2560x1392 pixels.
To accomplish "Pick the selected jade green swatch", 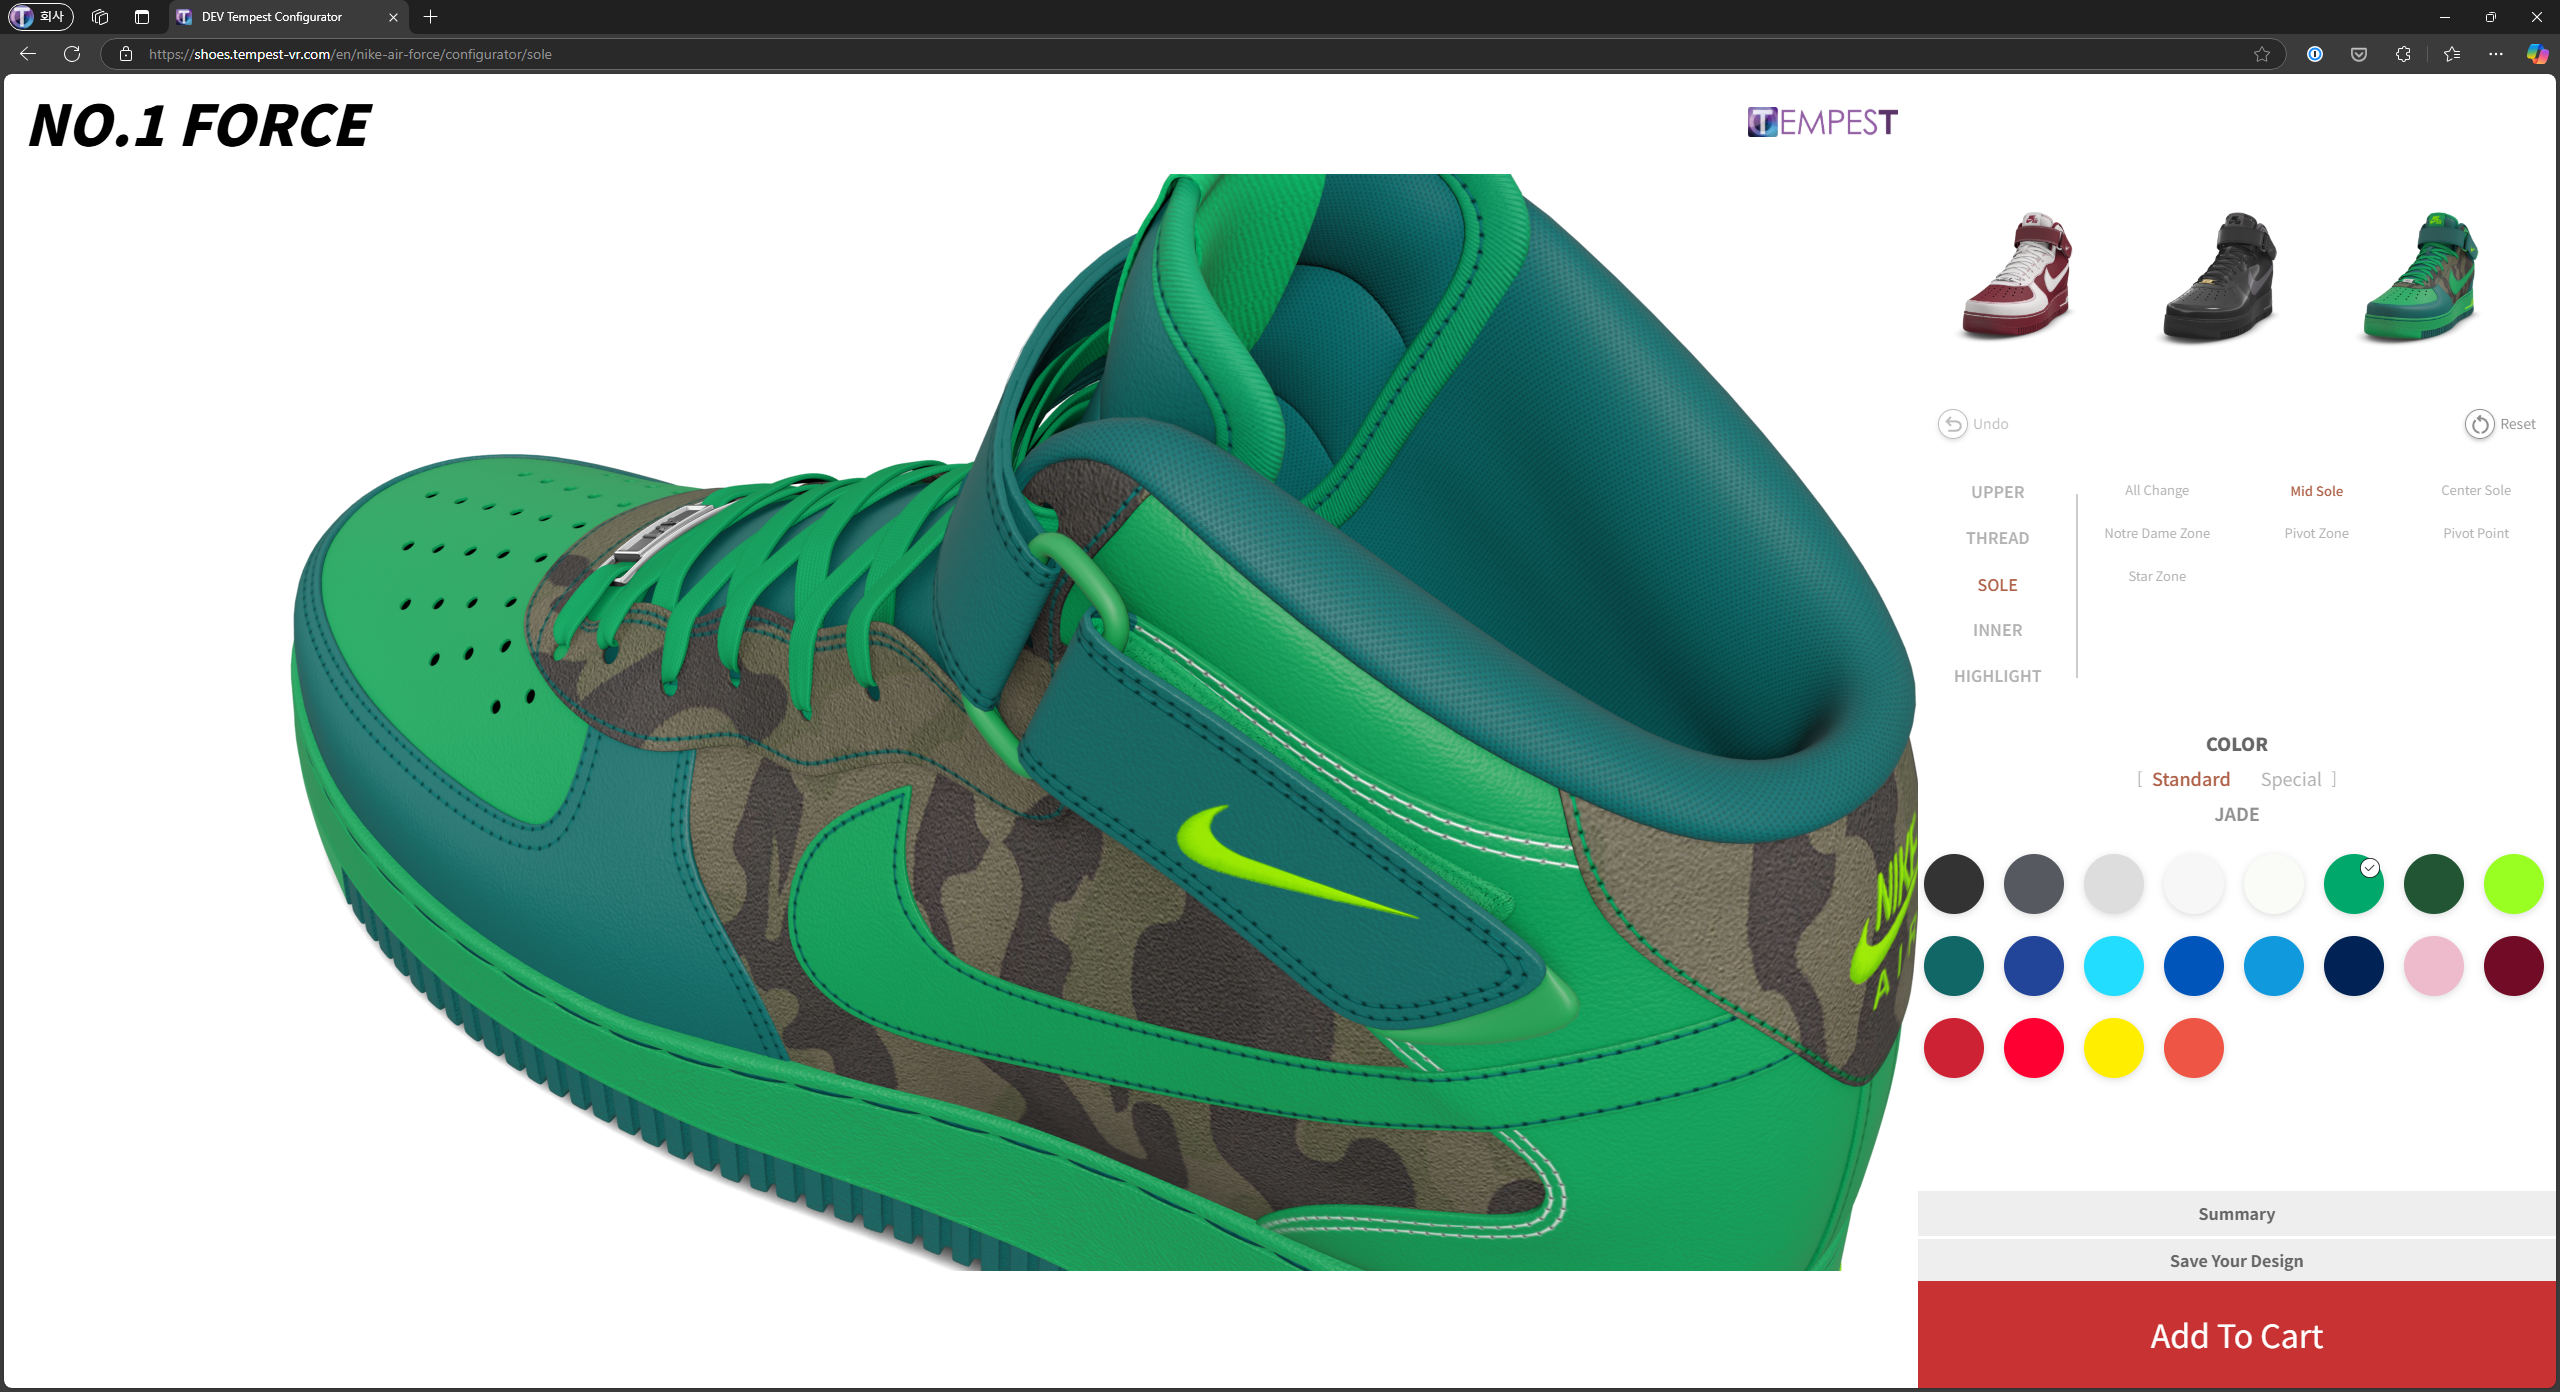I will click(2353, 884).
